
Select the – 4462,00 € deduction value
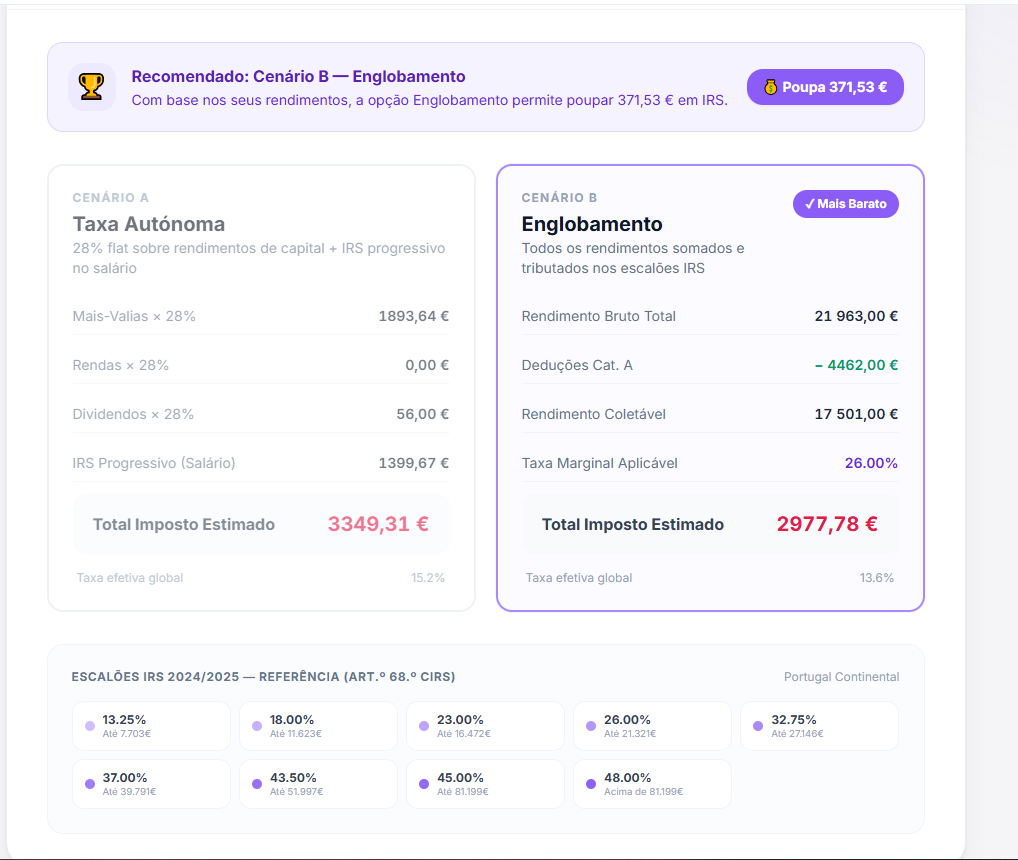click(x=856, y=365)
